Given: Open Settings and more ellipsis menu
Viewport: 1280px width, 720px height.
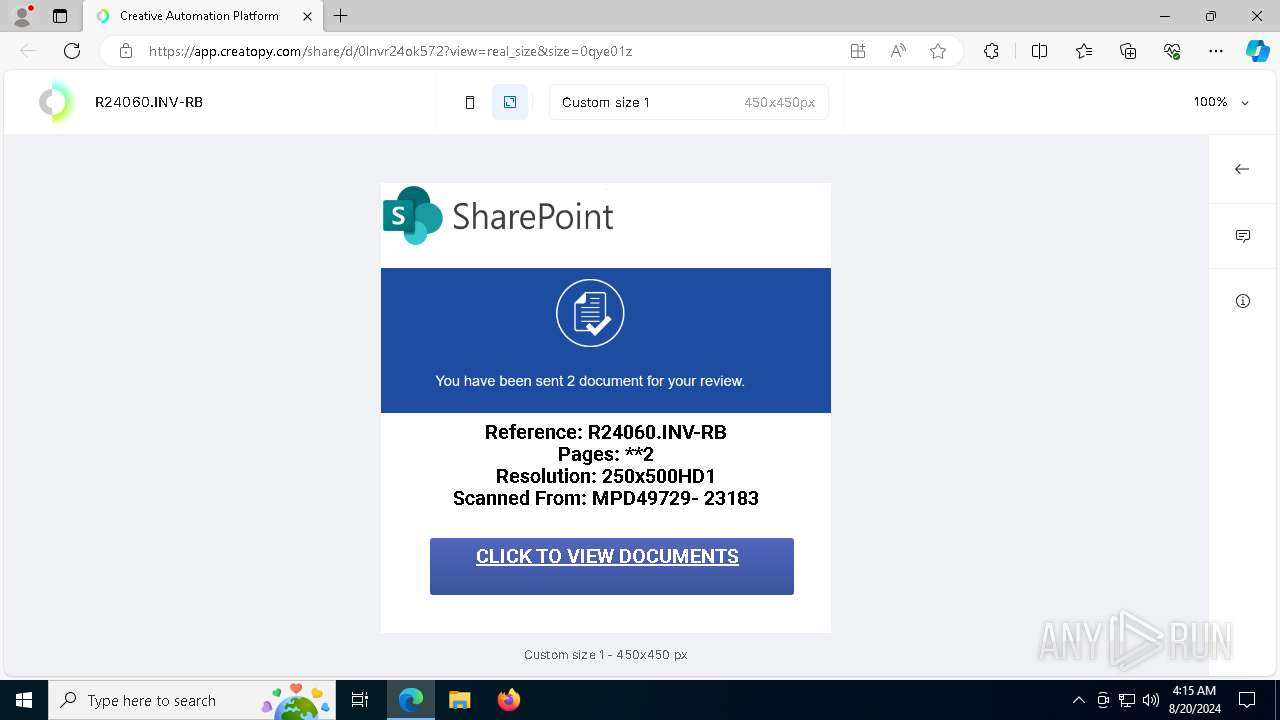Looking at the screenshot, I should pos(1216,51).
